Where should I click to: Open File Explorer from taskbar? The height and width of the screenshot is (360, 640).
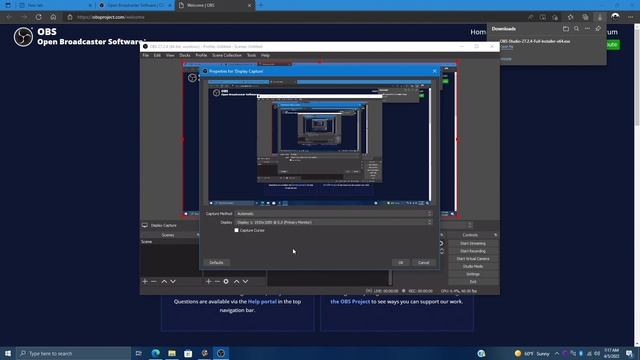(172, 353)
